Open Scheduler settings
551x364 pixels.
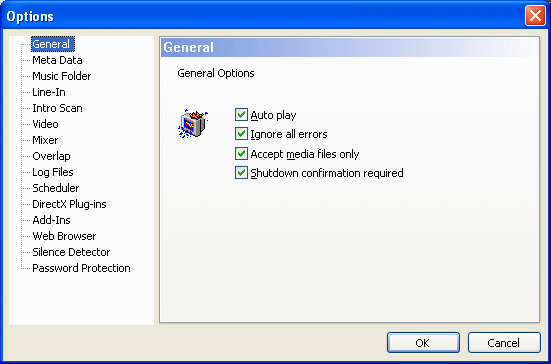(x=56, y=188)
